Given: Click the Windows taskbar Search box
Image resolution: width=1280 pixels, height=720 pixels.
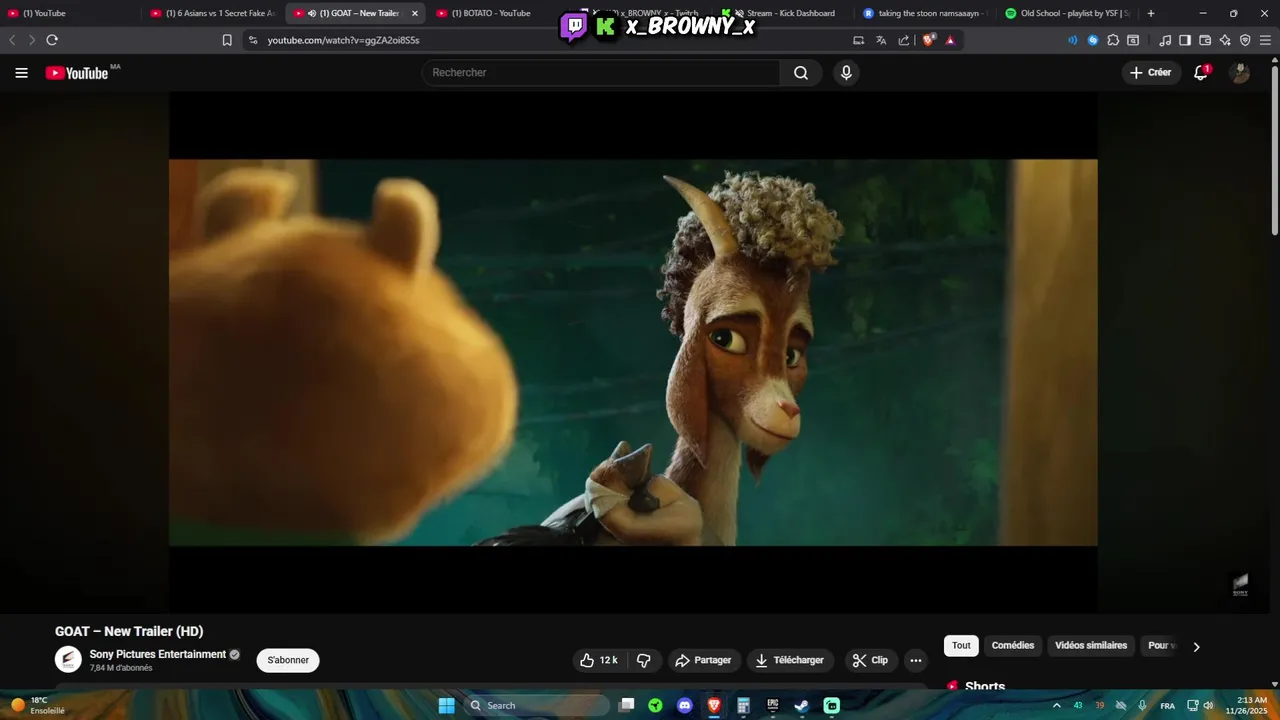Looking at the screenshot, I should pyautogui.click(x=537, y=705).
